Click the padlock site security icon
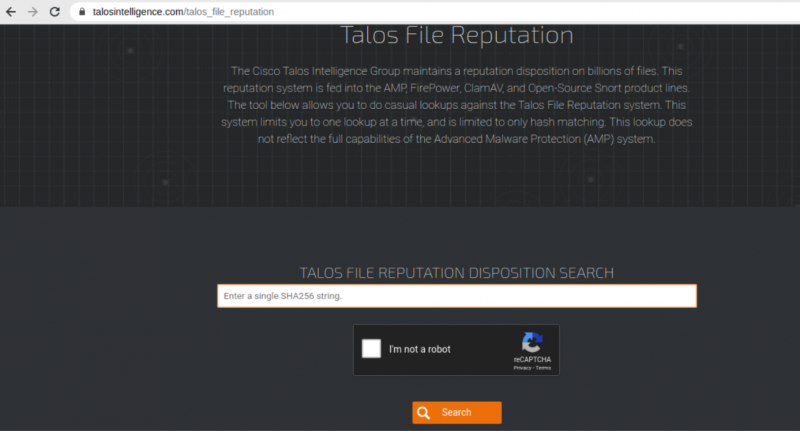 pos(83,12)
